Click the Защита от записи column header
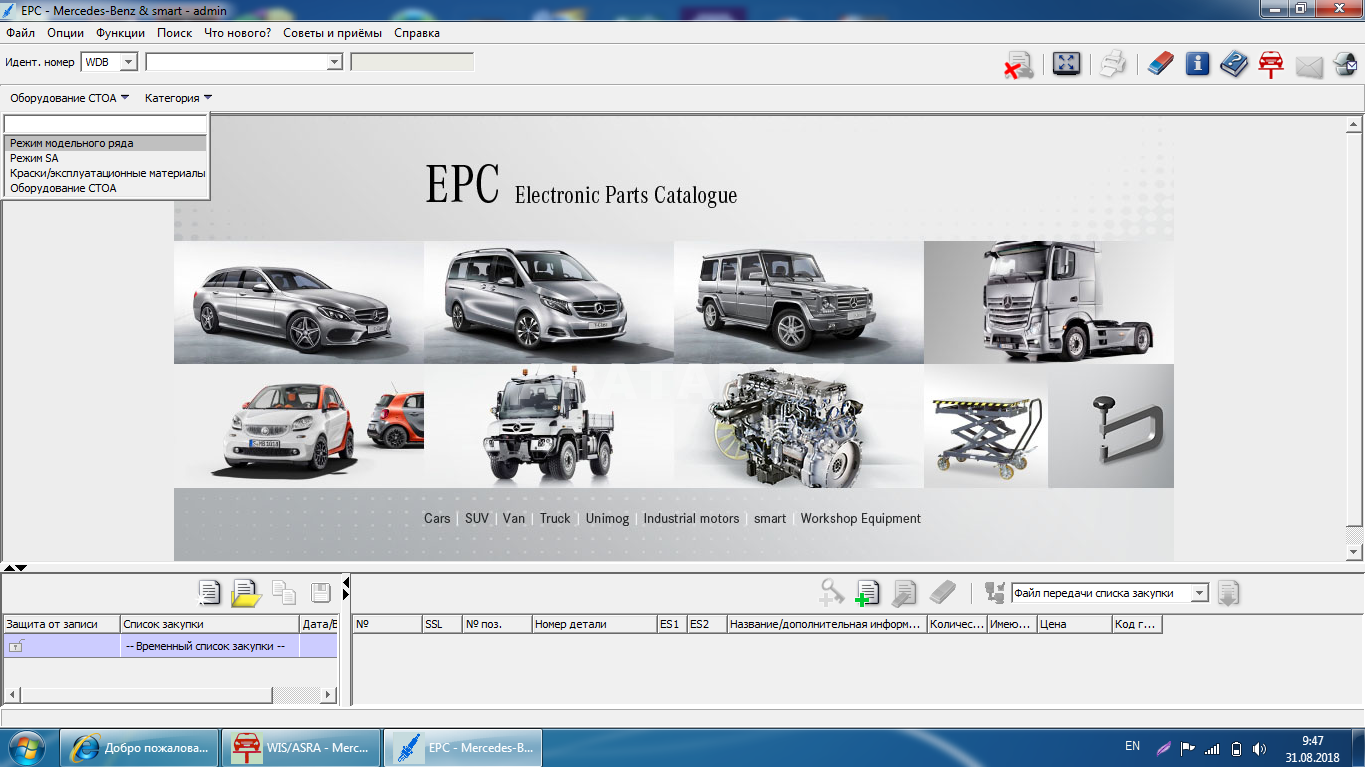The image size is (1365, 767). point(62,624)
